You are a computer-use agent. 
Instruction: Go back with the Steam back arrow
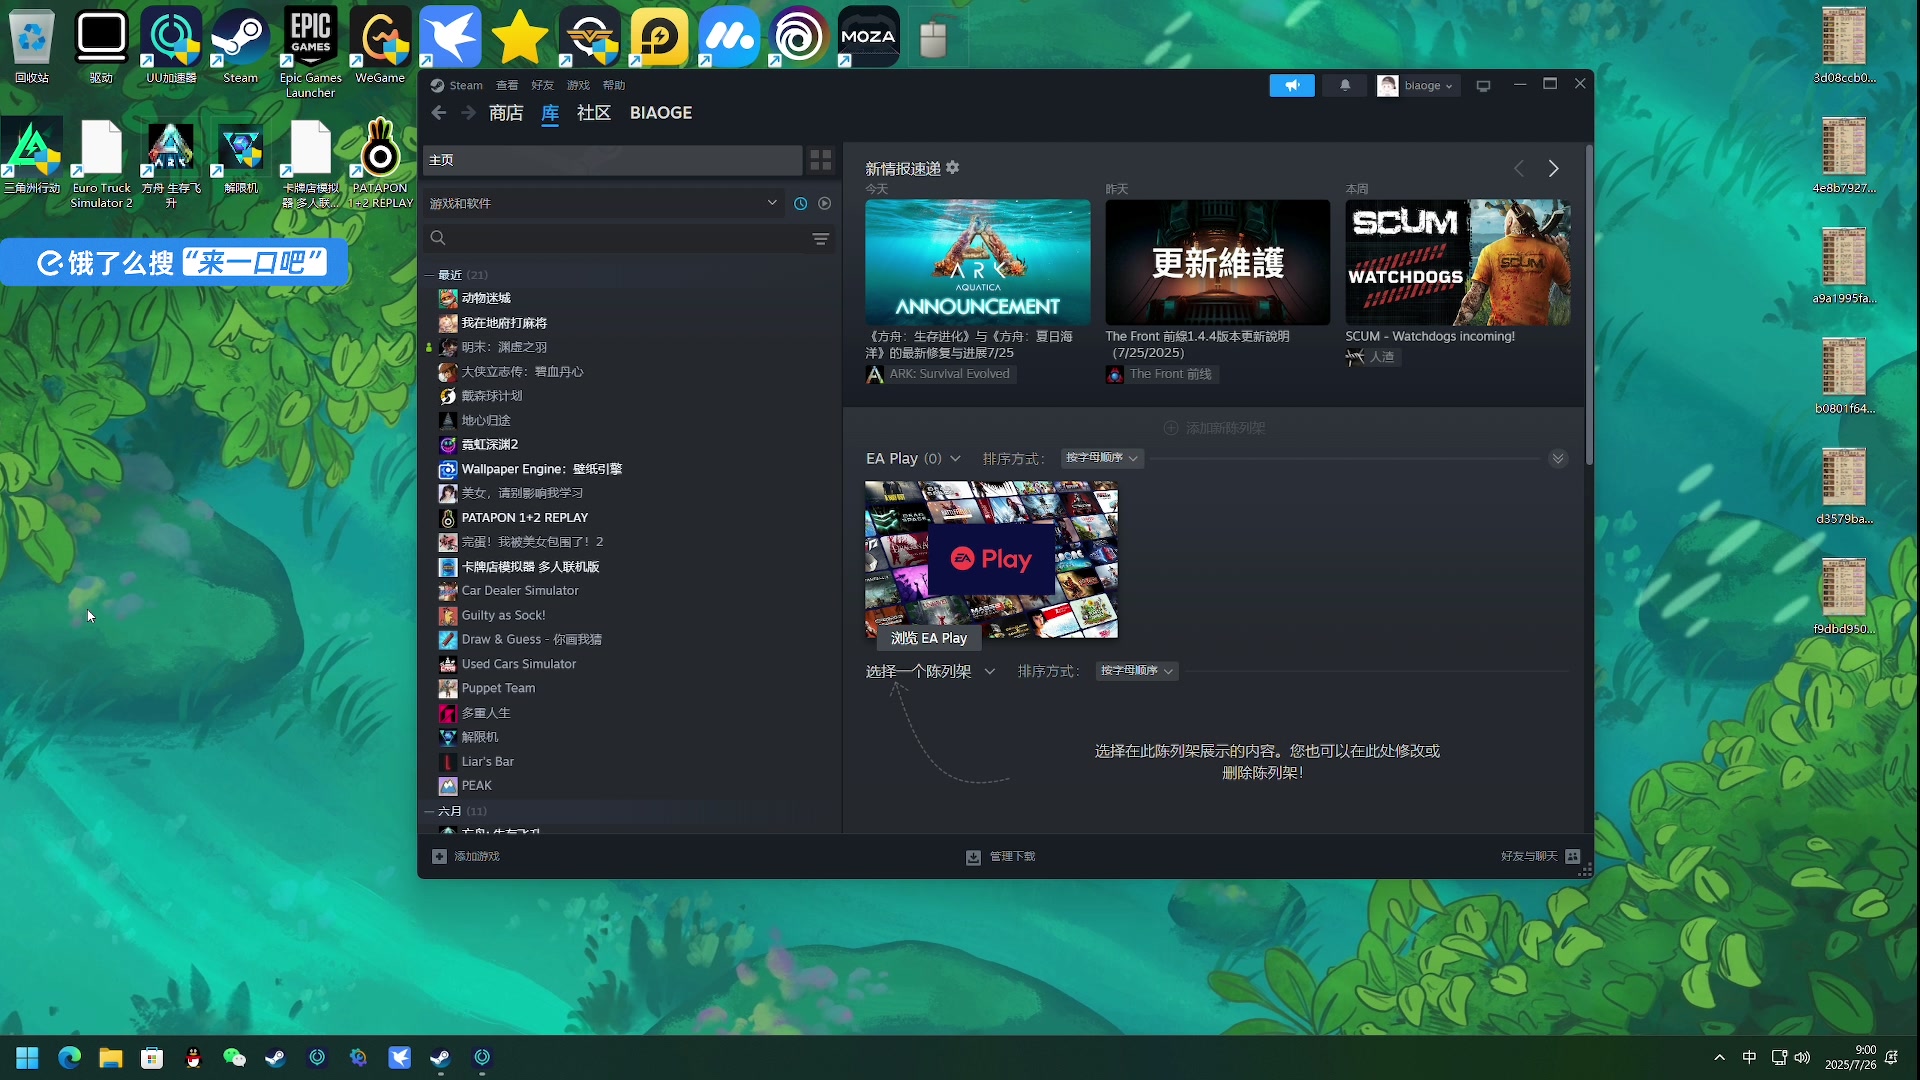tap(438, 113)
